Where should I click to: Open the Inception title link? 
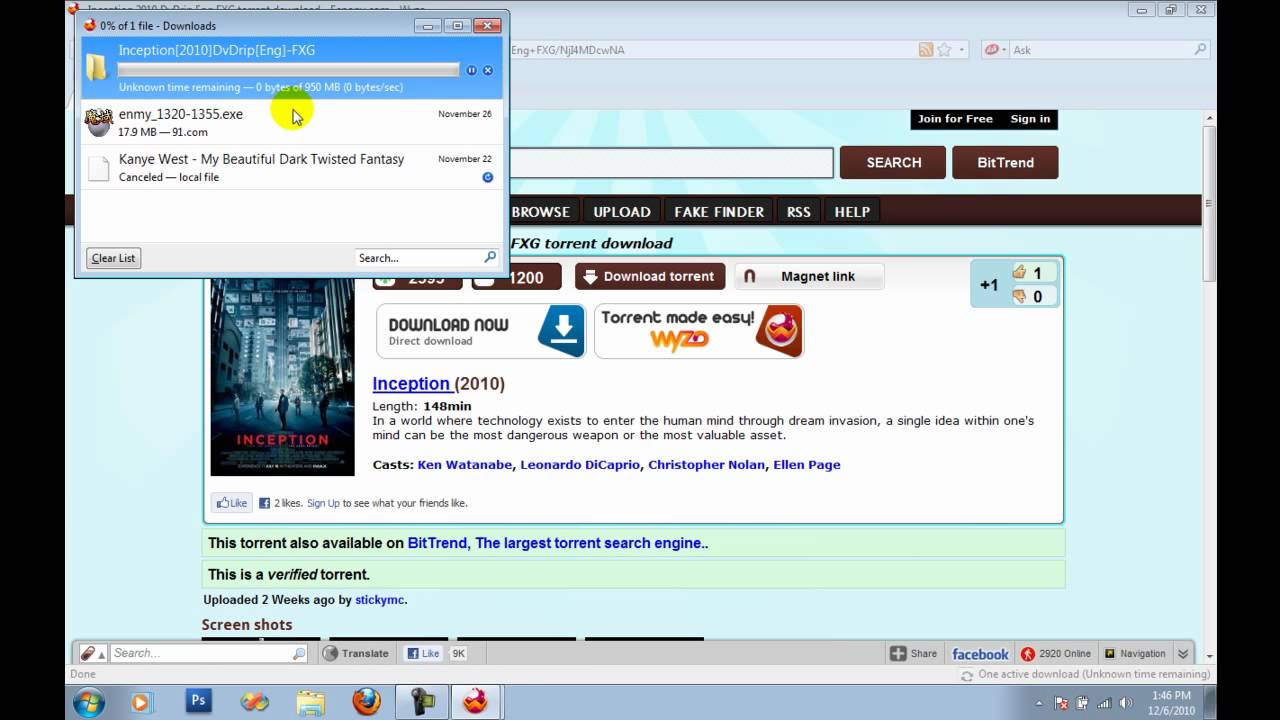click(411, 383)
